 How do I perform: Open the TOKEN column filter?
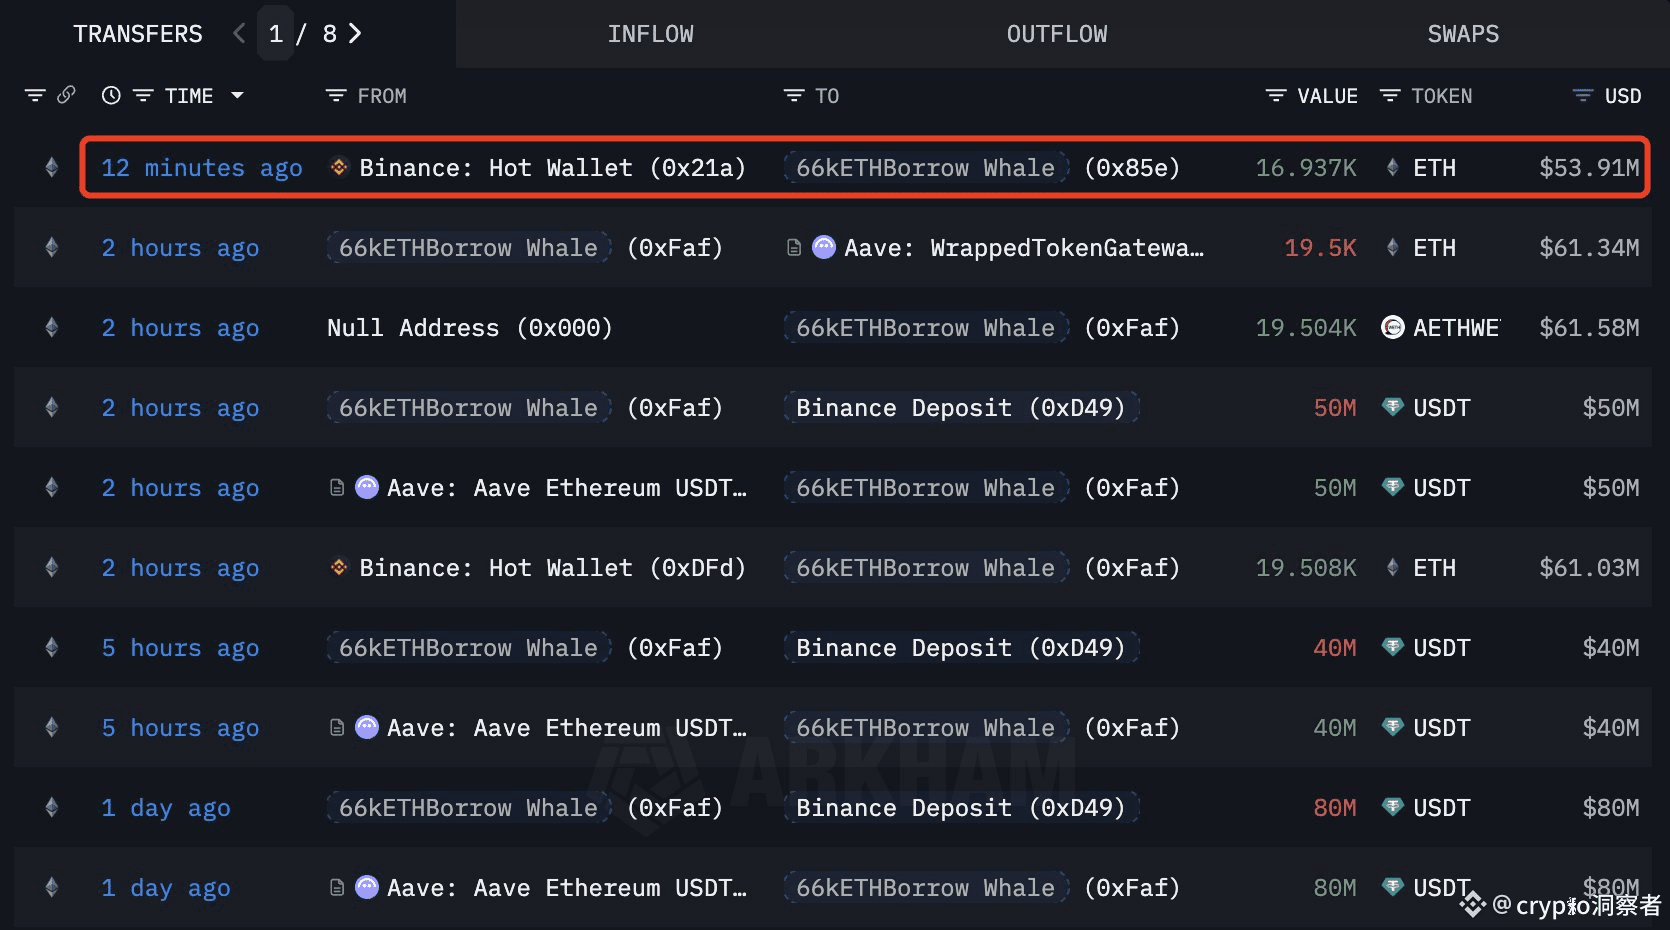click(1390, 96)
